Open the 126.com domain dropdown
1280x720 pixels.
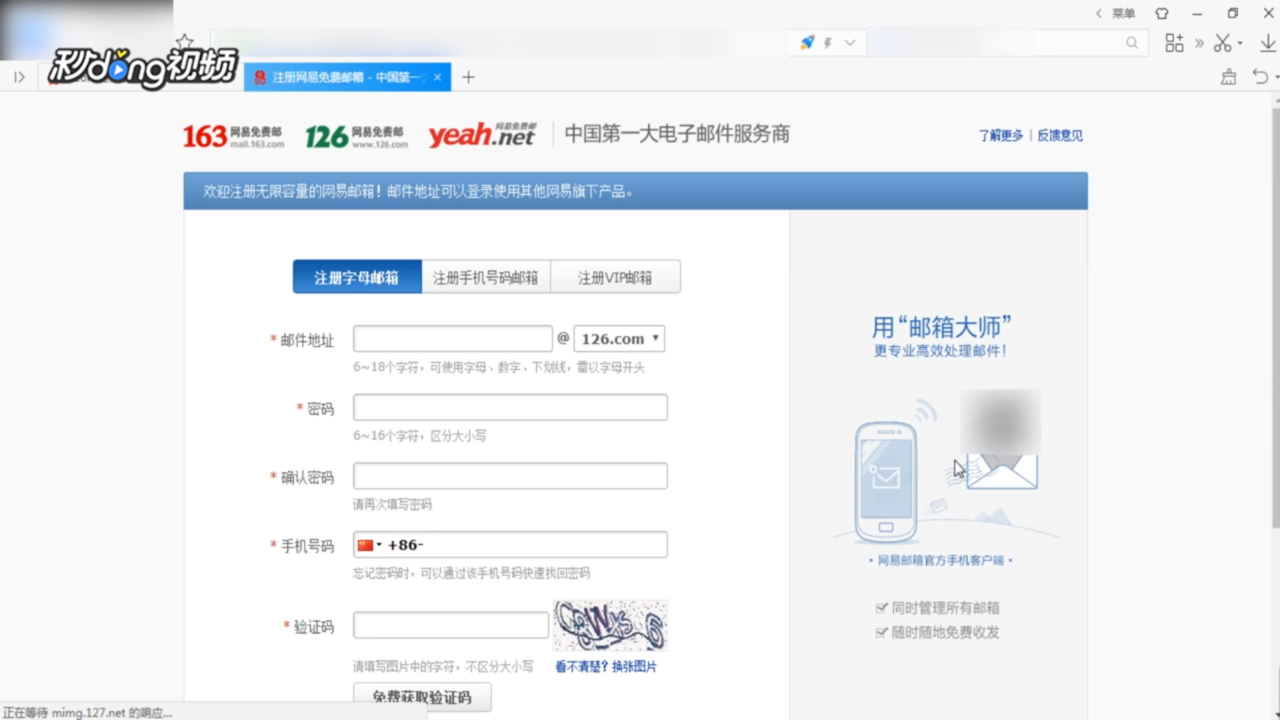(619, 339)
